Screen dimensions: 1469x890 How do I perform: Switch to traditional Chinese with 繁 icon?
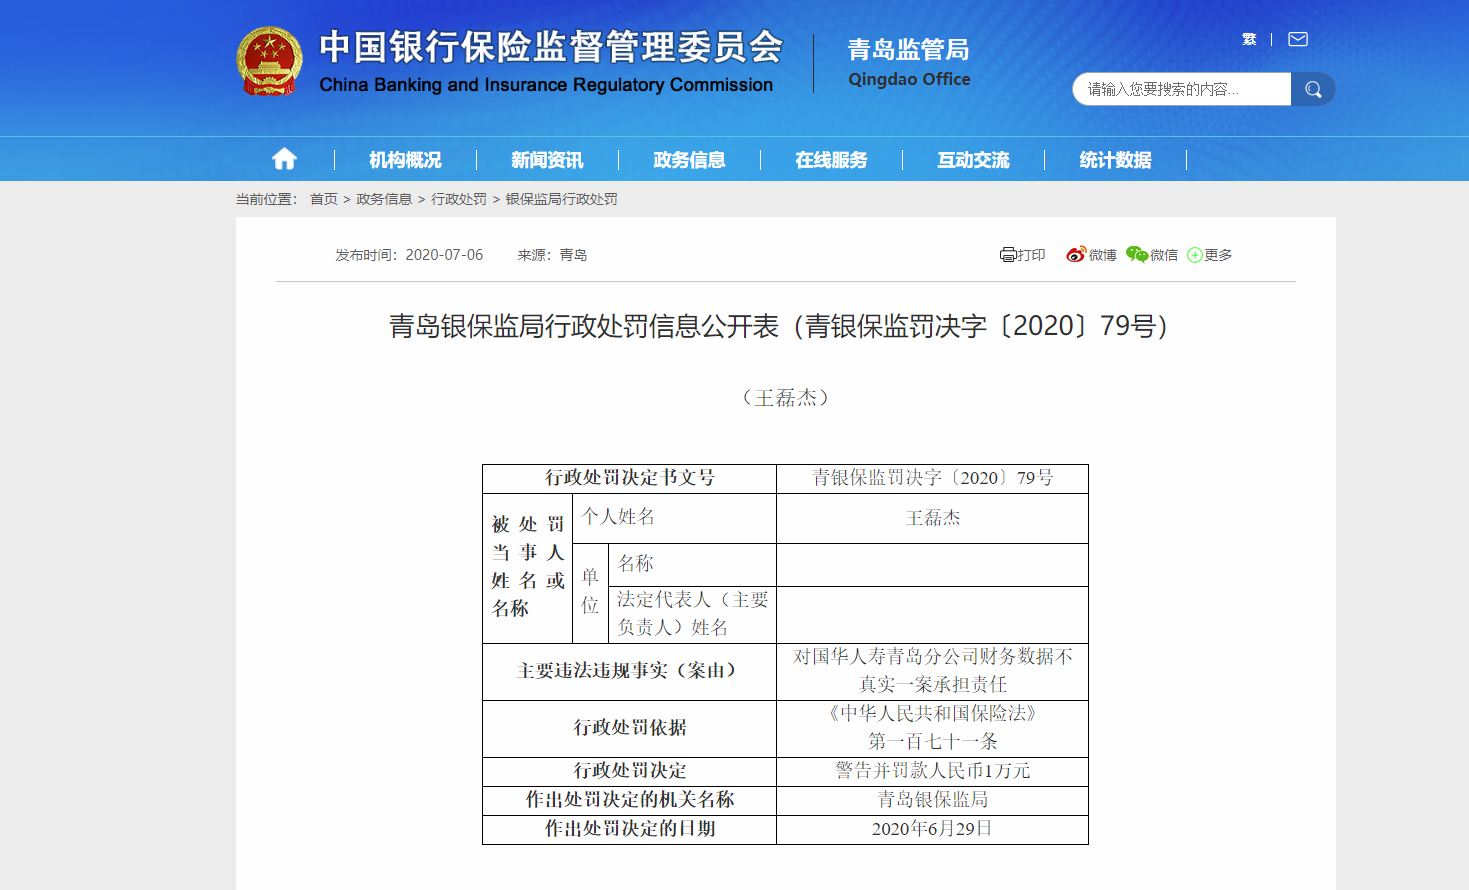tap(1249, 39)
